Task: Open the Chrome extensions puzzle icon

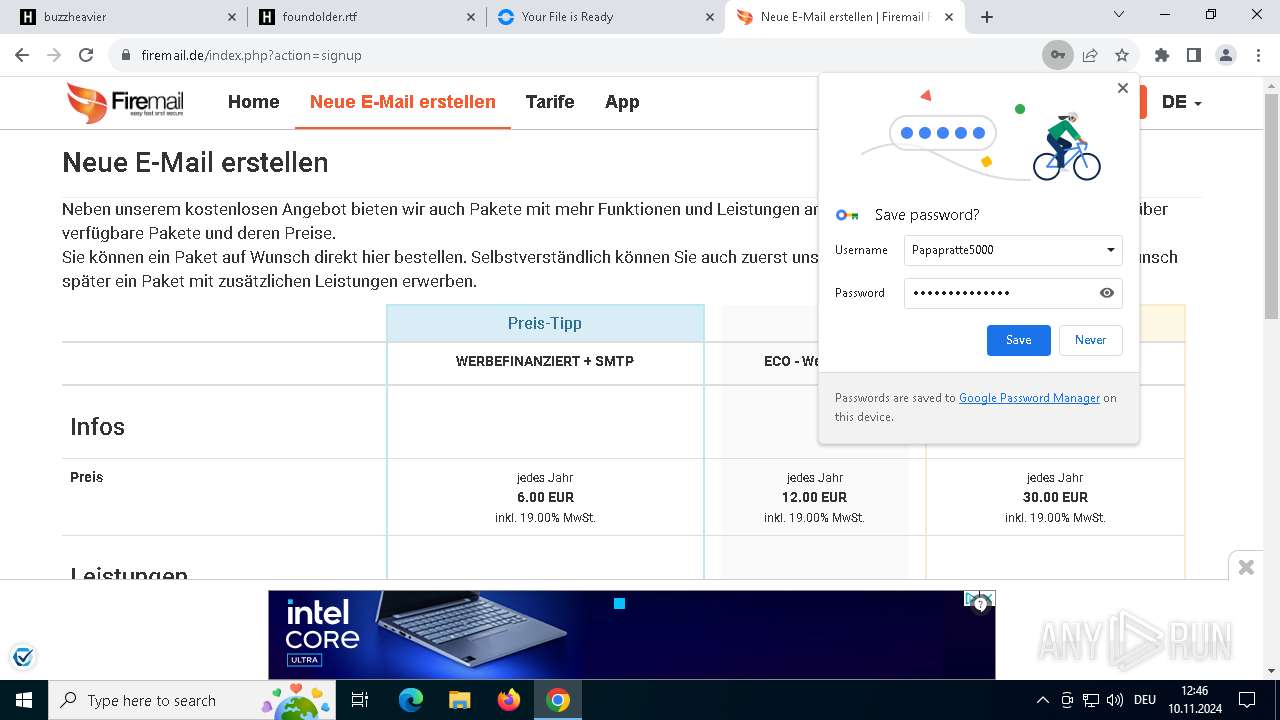Action: point(1161,55)
